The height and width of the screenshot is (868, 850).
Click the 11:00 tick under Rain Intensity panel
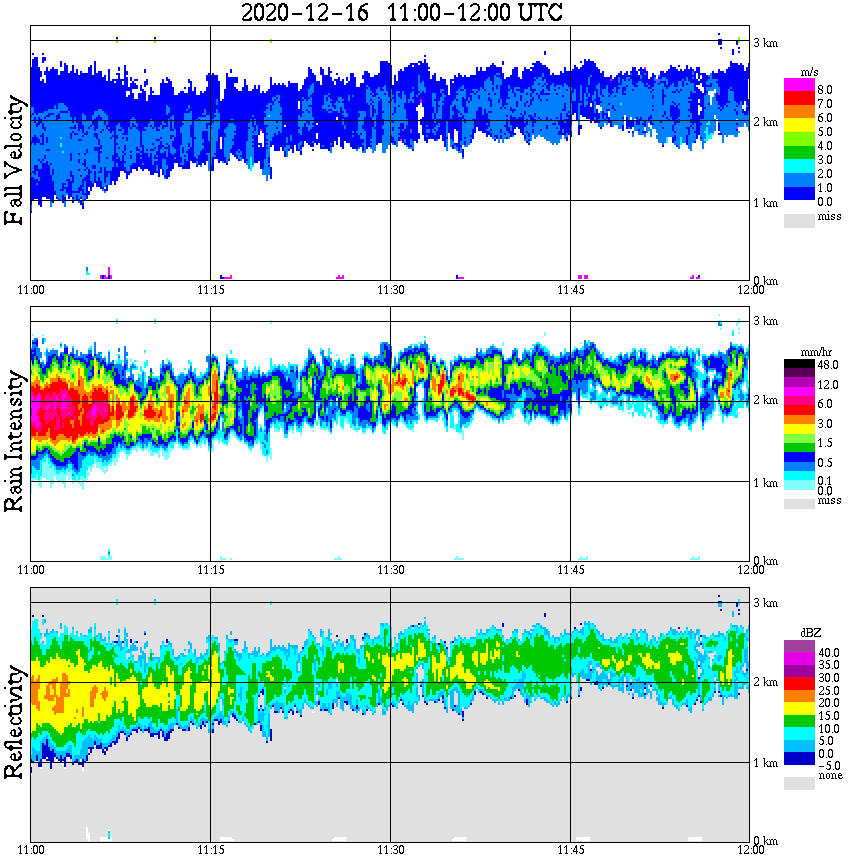[31, 570]
